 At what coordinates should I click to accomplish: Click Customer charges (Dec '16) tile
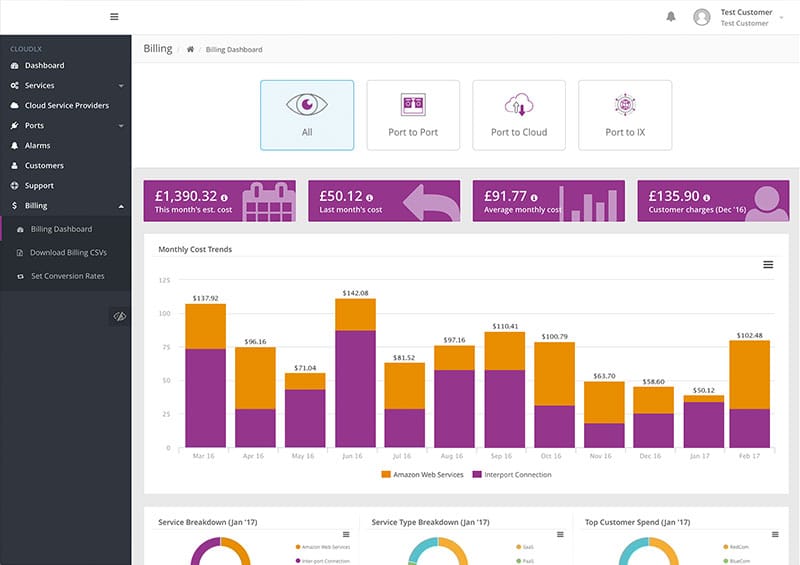click(713, 201)
